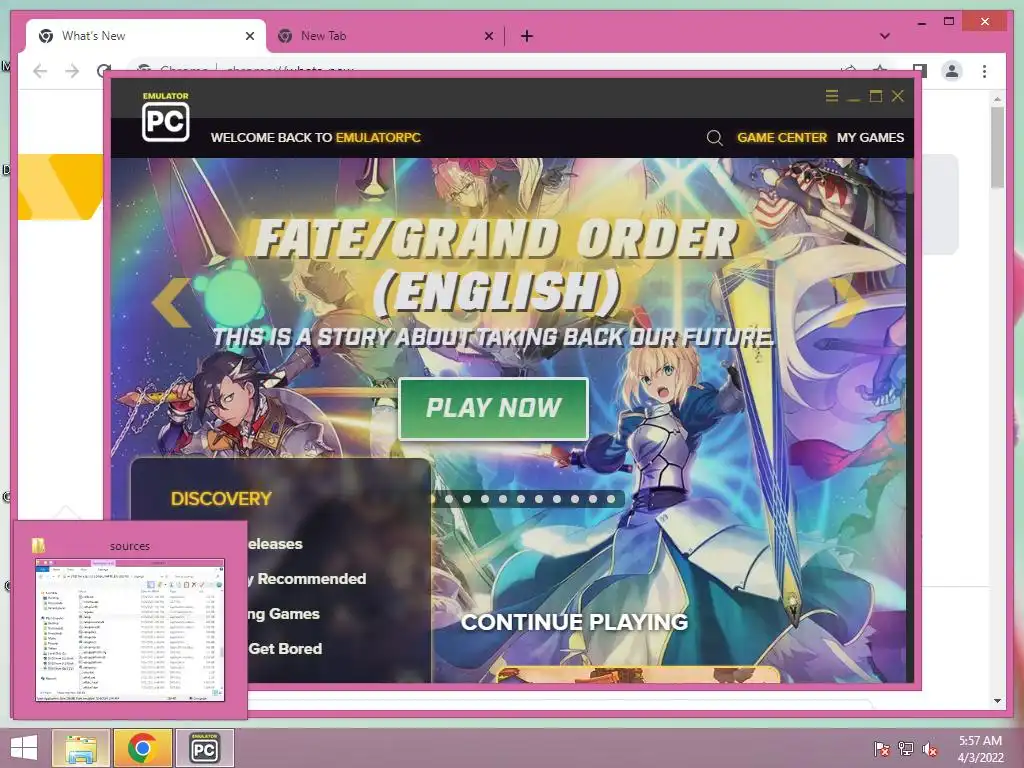Switch to the What's New tab
1024x768 pixels.
146,36
